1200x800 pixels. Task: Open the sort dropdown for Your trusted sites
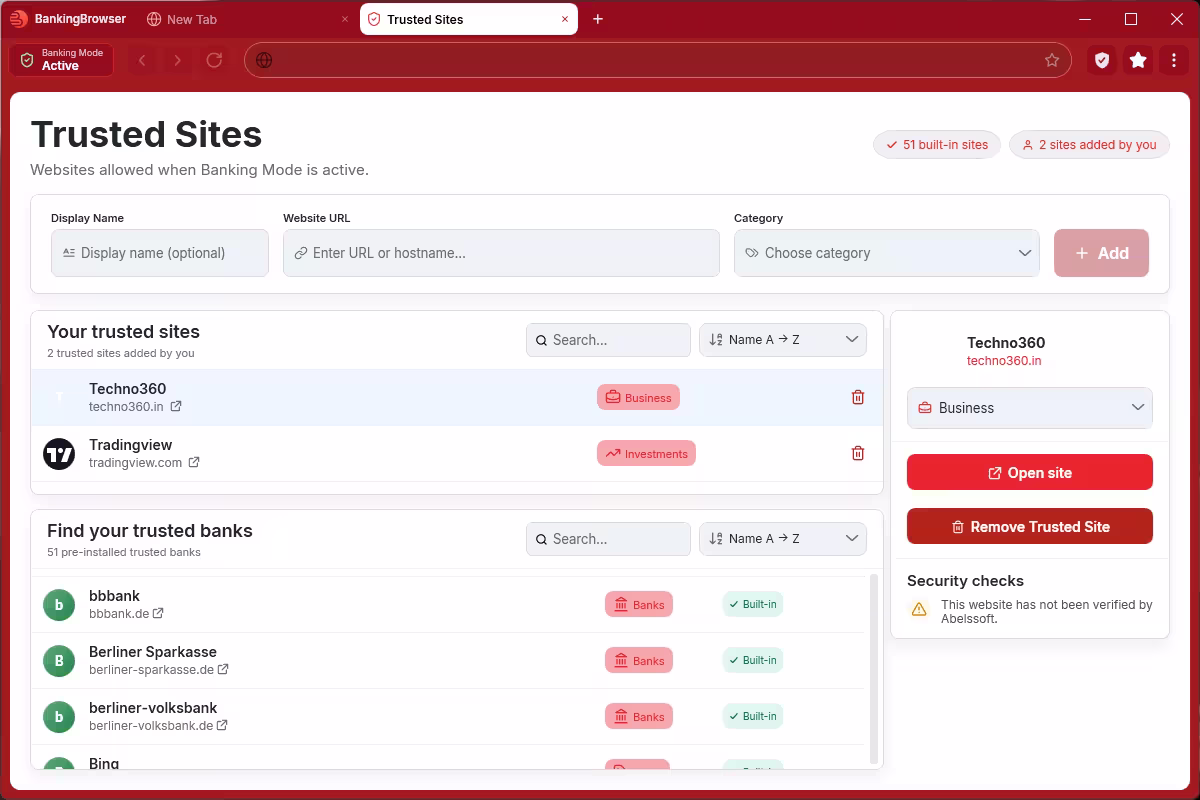[783, 340]
